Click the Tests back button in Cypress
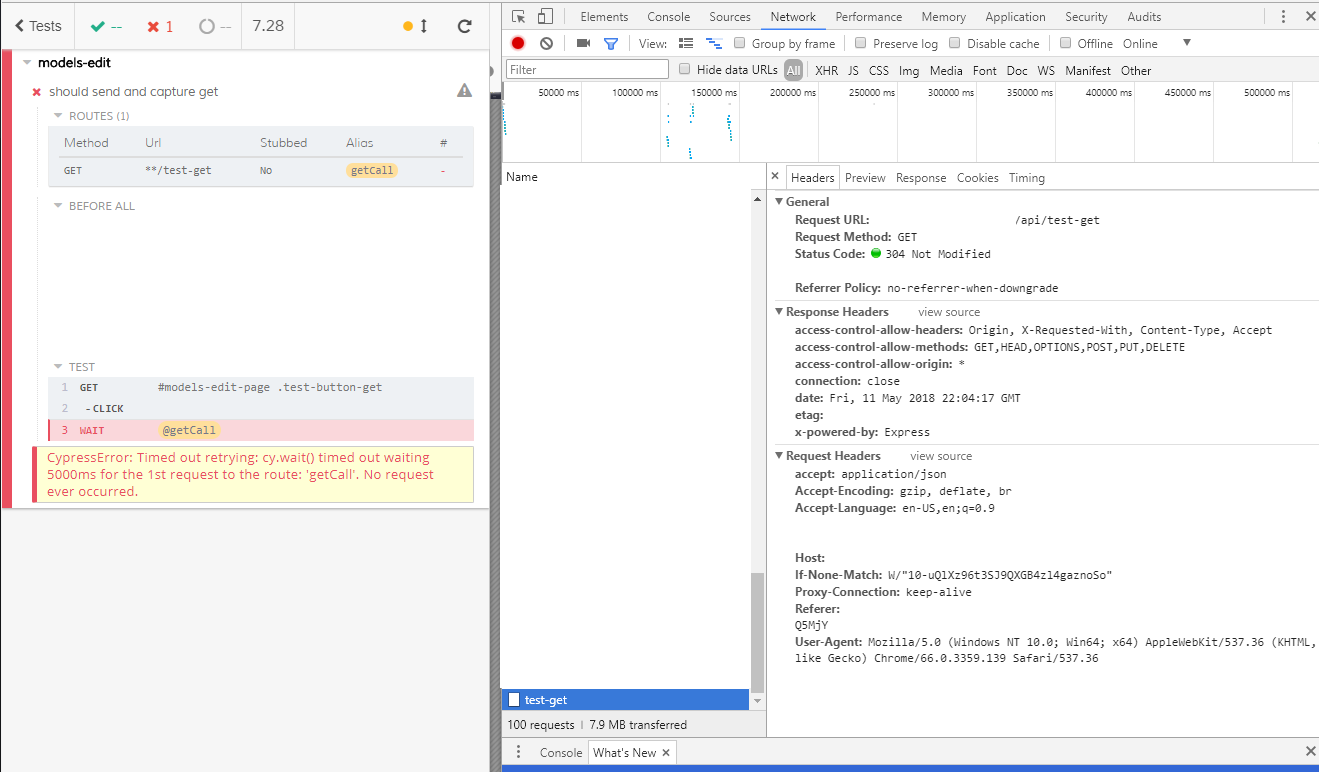 [x=37, y=25]
